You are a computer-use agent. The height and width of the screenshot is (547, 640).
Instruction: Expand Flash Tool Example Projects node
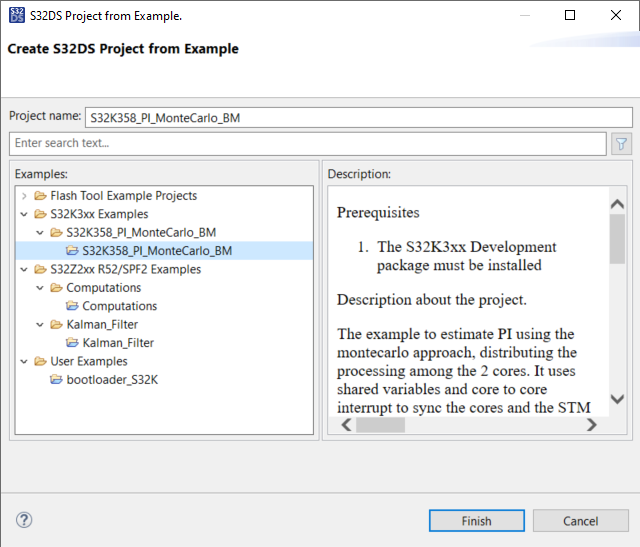click(24, 196)
